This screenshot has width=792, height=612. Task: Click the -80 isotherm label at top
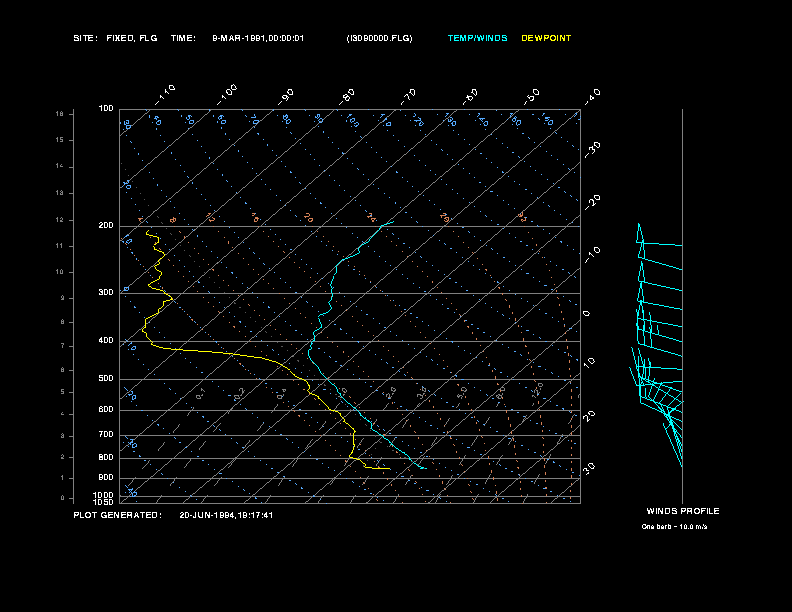pos(347,97)
